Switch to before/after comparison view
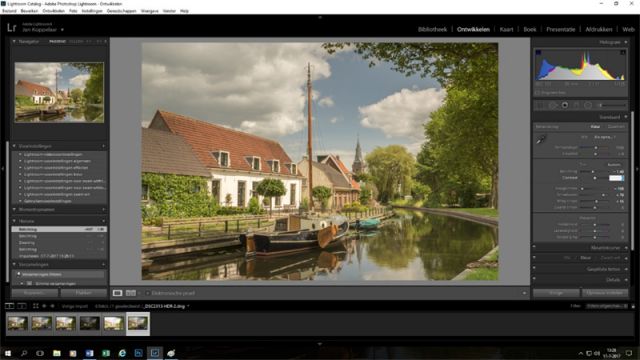This screenshot has width=640, height=360. pyautogui.click(x=131, y=293)
